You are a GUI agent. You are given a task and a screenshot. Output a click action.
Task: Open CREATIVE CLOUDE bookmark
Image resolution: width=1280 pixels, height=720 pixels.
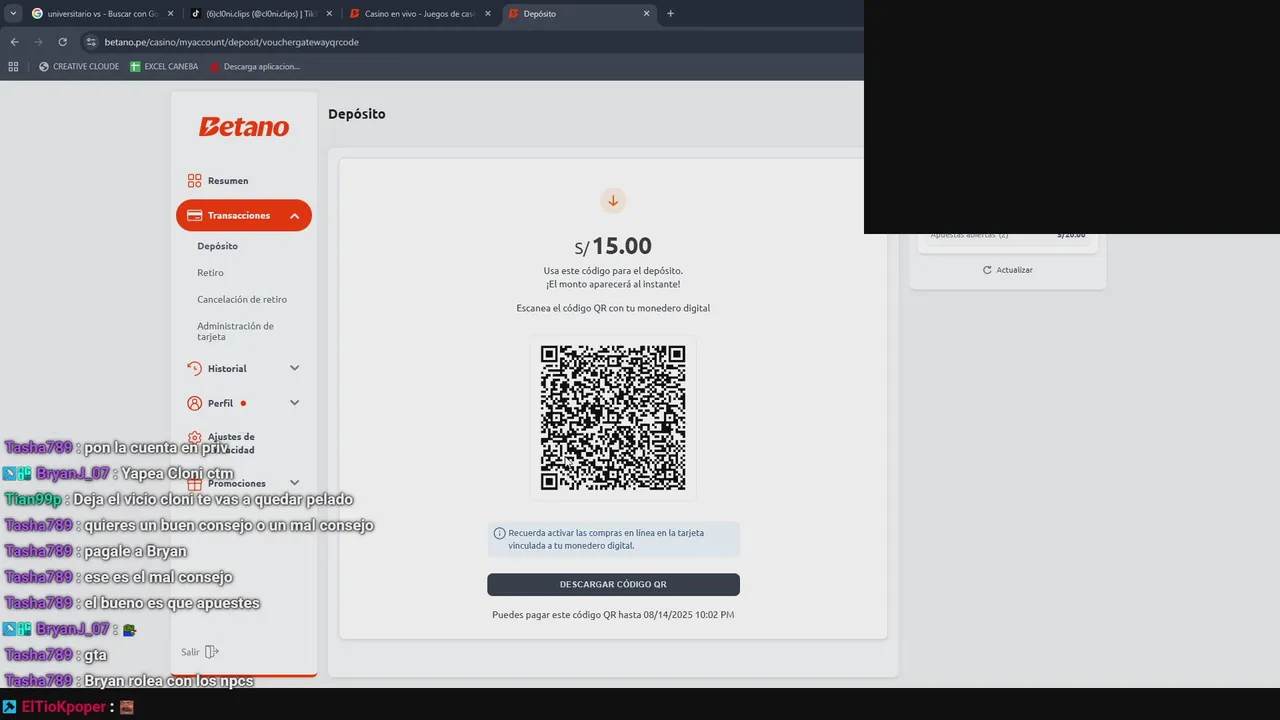click(x=79, y=67)
